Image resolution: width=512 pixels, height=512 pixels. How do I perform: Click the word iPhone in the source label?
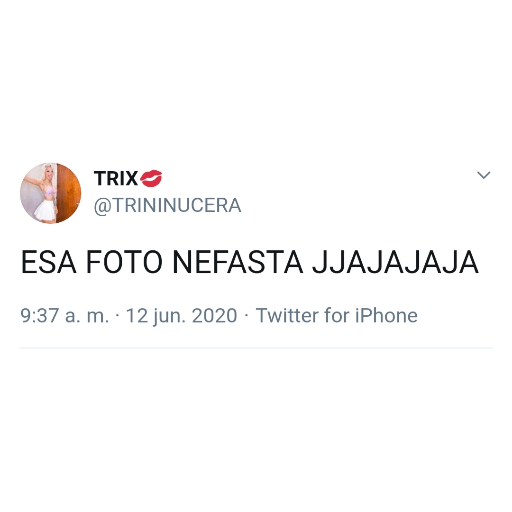tap(386, 315)
